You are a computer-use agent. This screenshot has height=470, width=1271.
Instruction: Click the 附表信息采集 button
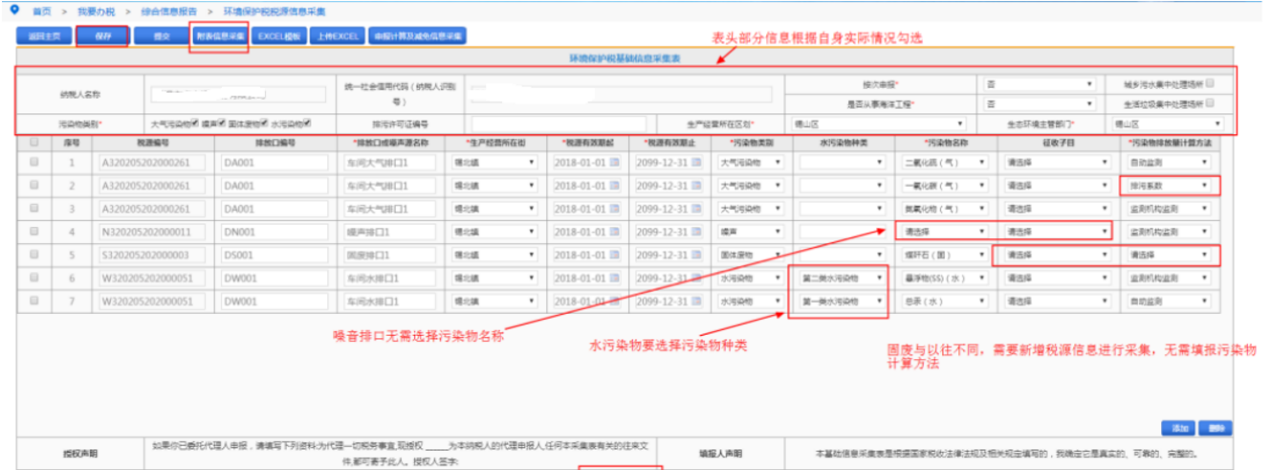(x=218, y=36)
